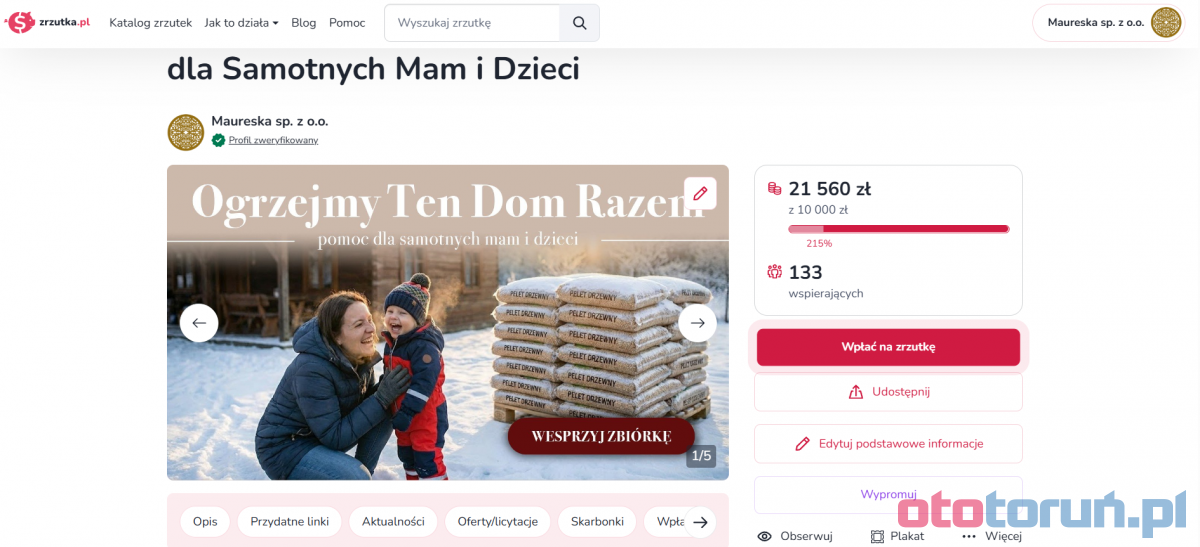Click the search magnifier icon

click(x=580, y=23)
